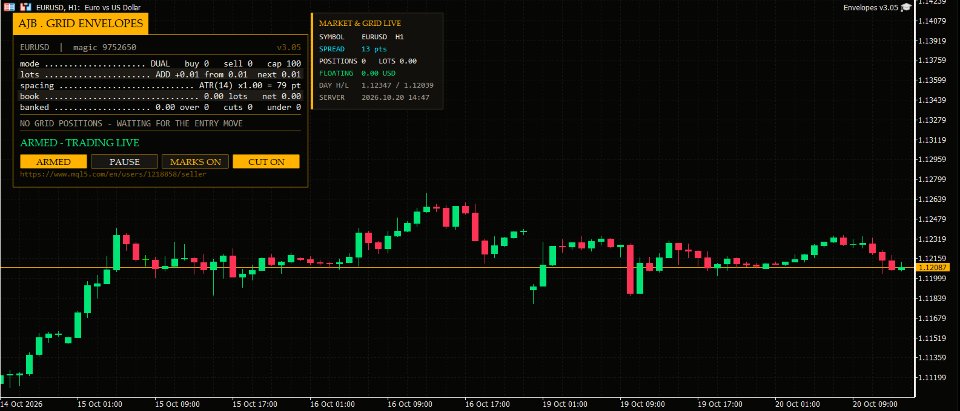
Task: Open the mql5.com seller link
Action: 113,175
